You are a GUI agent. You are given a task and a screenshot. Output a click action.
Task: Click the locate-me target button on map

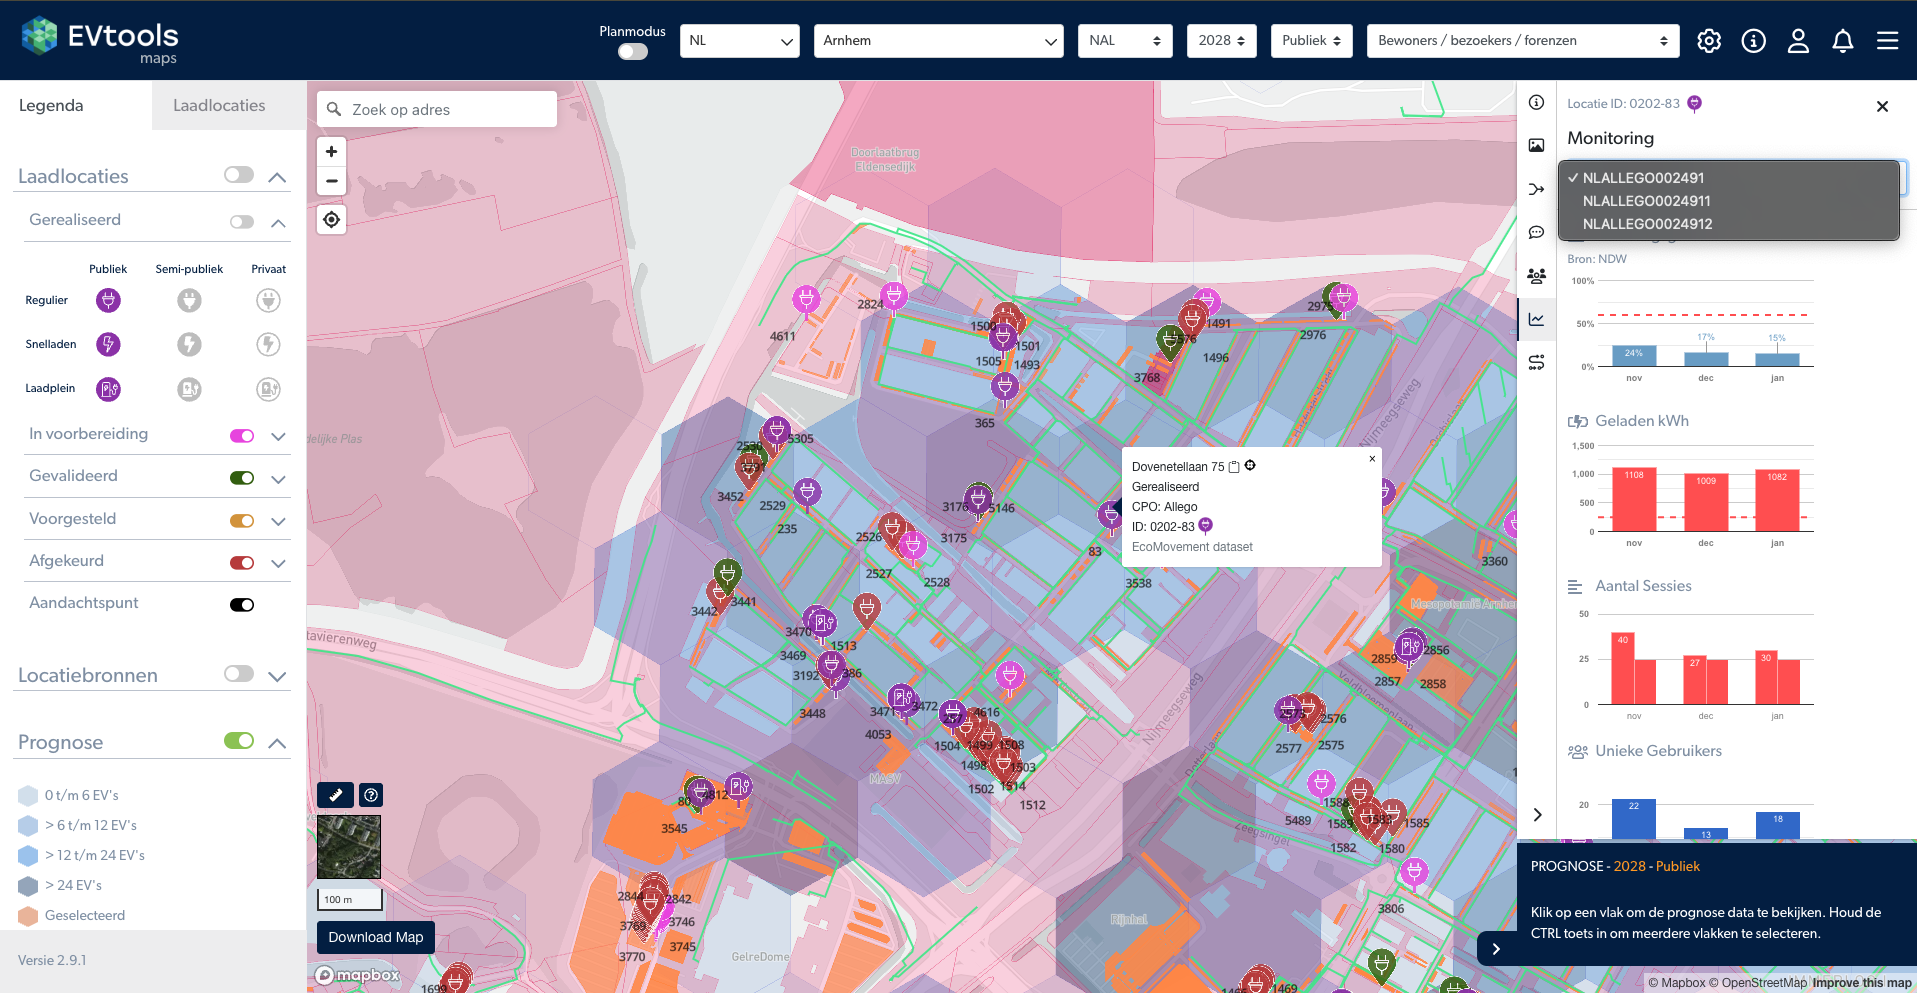(331, 219)
